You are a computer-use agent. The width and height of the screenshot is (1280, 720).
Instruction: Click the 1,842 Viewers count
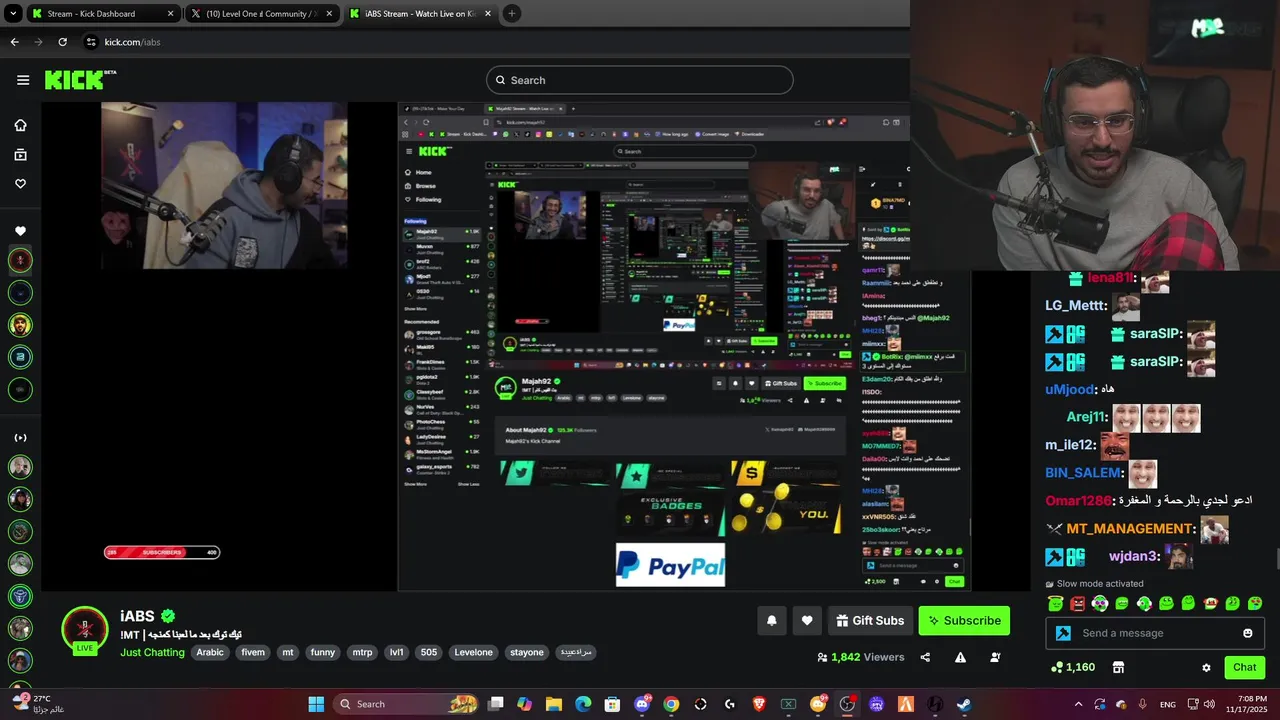coord(860,657)
